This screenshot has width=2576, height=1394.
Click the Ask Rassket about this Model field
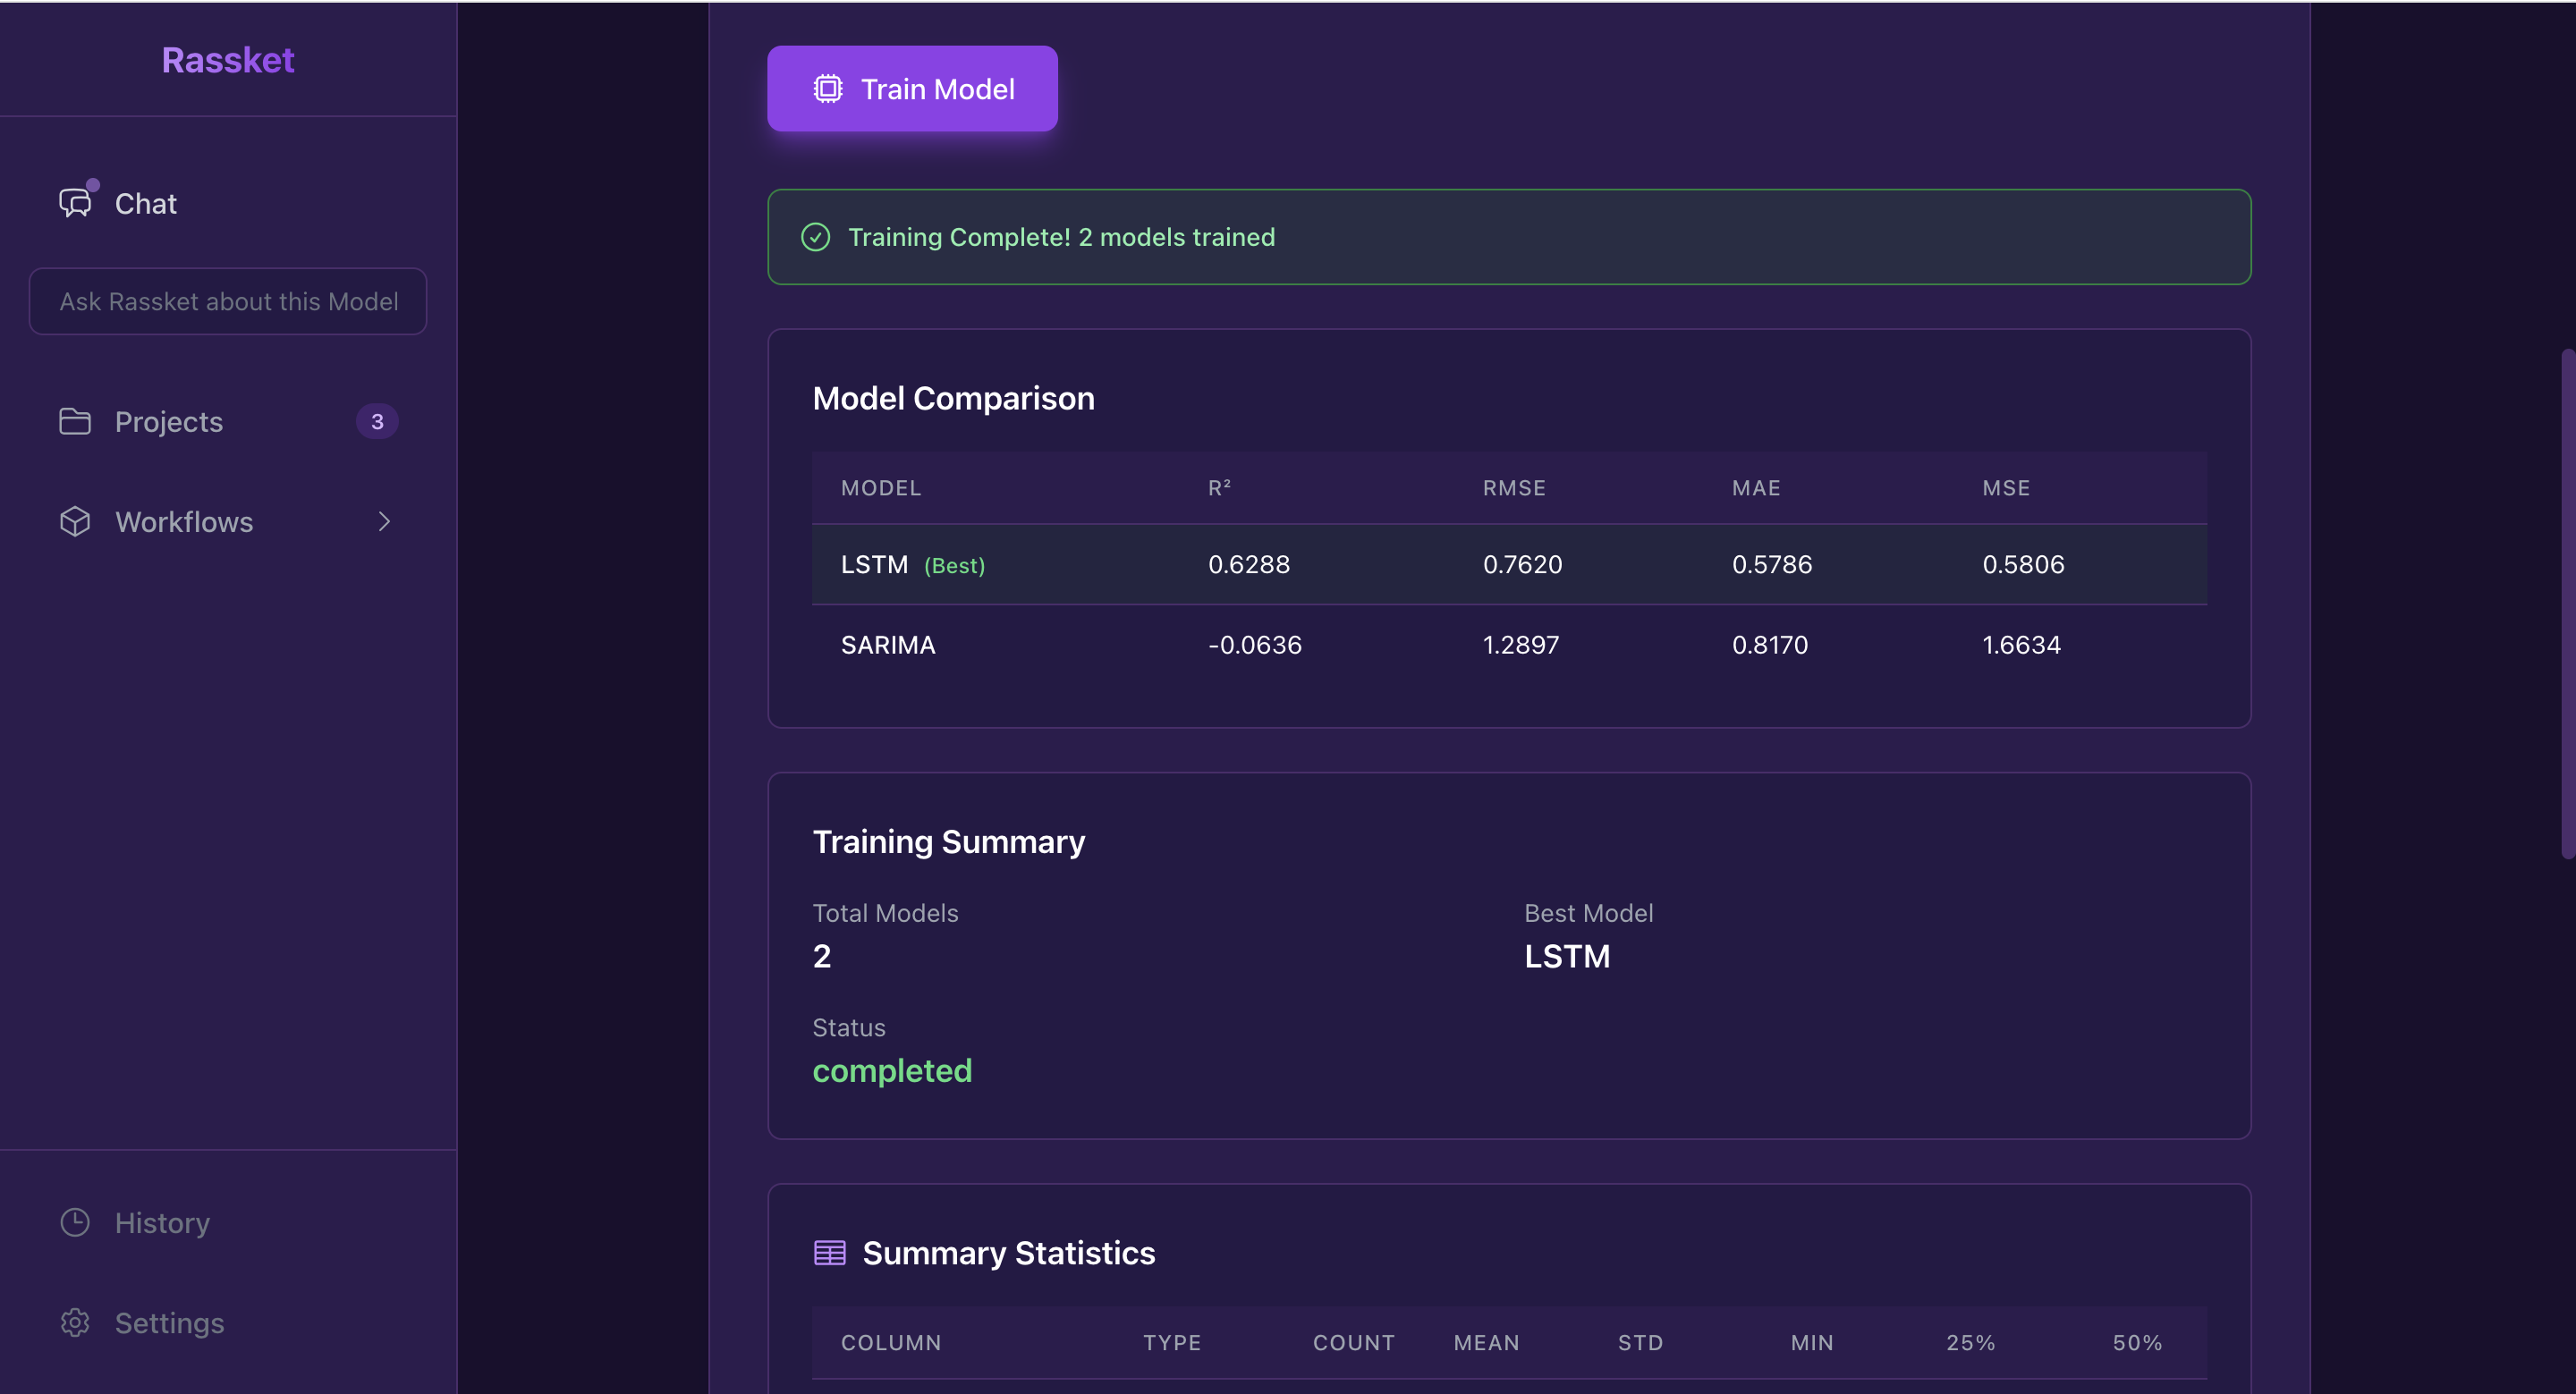point(227,301)
